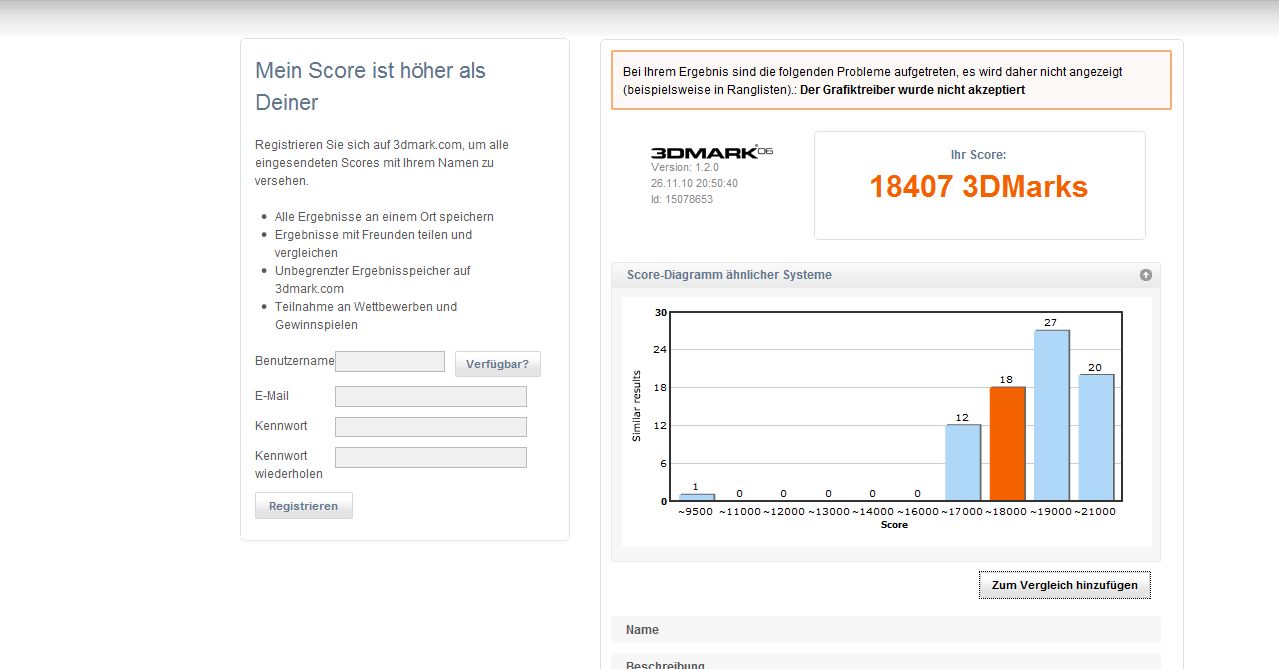Click the small ~9500 chart bar
The width and height of the screenshot is (1279, 669).
(697, 497)
